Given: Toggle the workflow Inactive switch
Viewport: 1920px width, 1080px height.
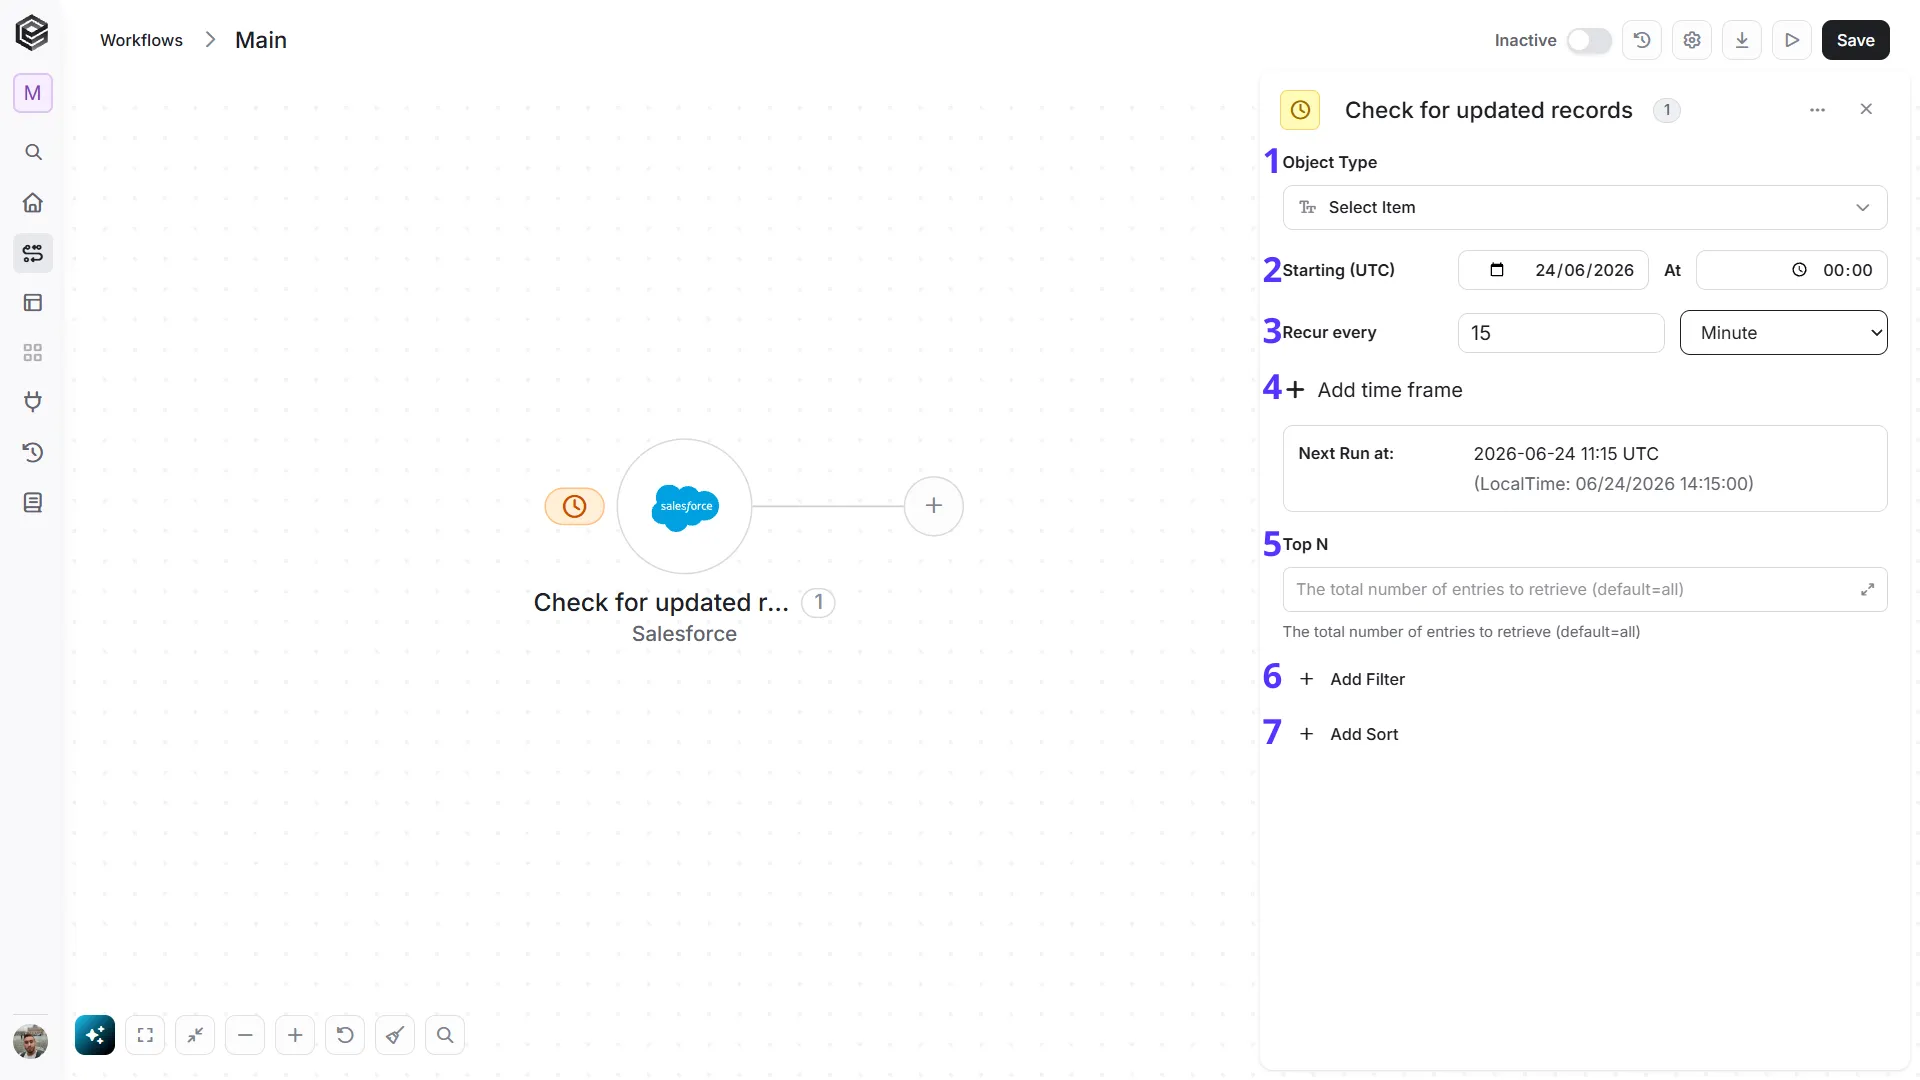Looking at the screenshot, I should pyautogui.click(x=1588, y=40).
